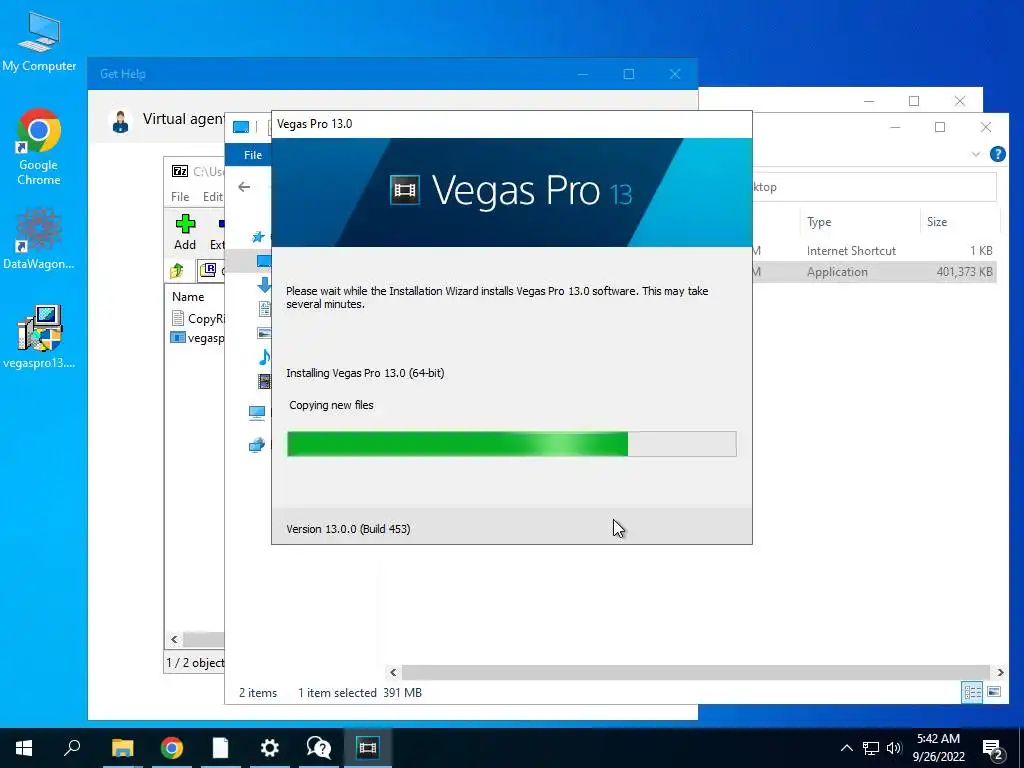Click the Windows Start button
Viewport: 1024px width, 768px height.
pyautogui.click(x=24, y=748)
